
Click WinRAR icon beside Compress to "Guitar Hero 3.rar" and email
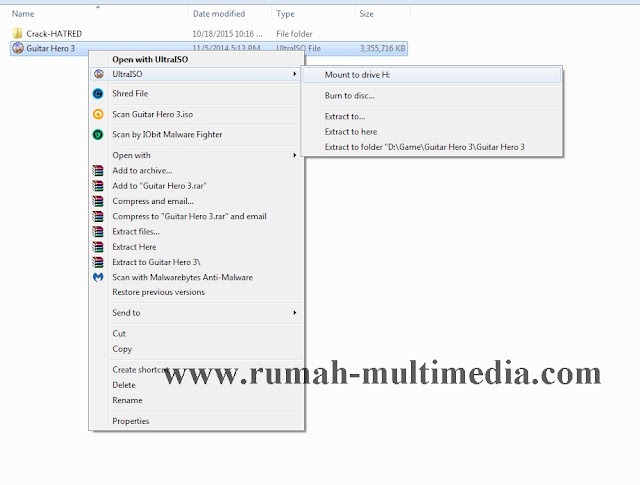pos(98,216)
